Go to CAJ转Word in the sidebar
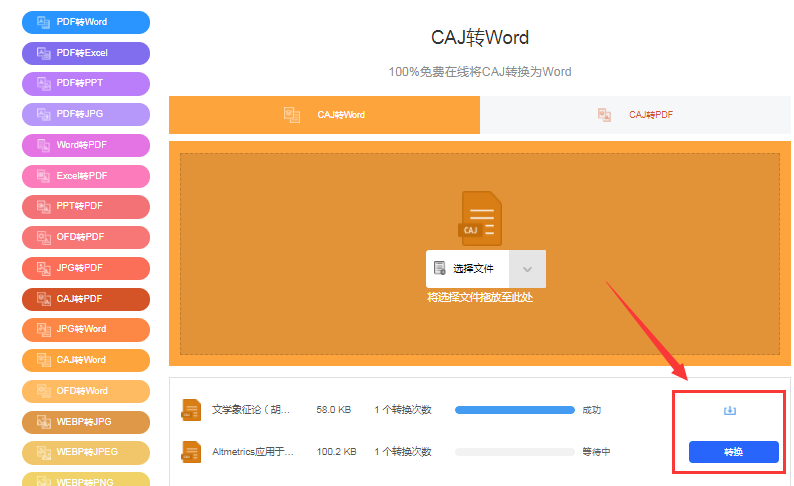The height and width of the screenshot is (486, 794). click(x=86, y=360)
